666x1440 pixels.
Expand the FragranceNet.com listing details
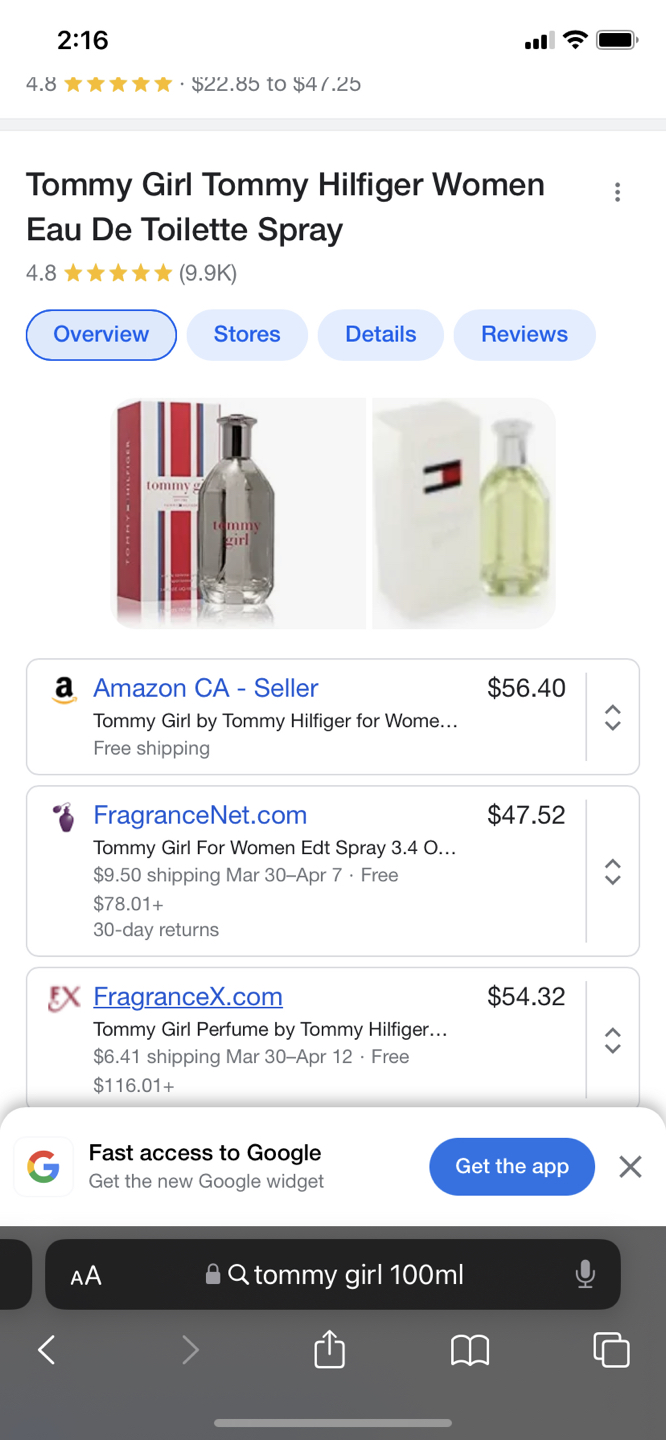612,871
